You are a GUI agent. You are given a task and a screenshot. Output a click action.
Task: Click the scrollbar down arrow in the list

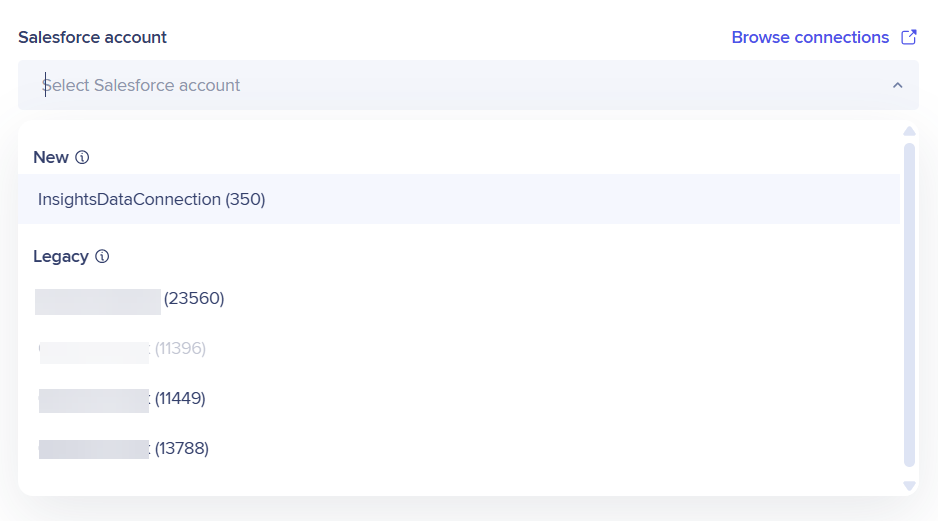[x=909, y=485]
